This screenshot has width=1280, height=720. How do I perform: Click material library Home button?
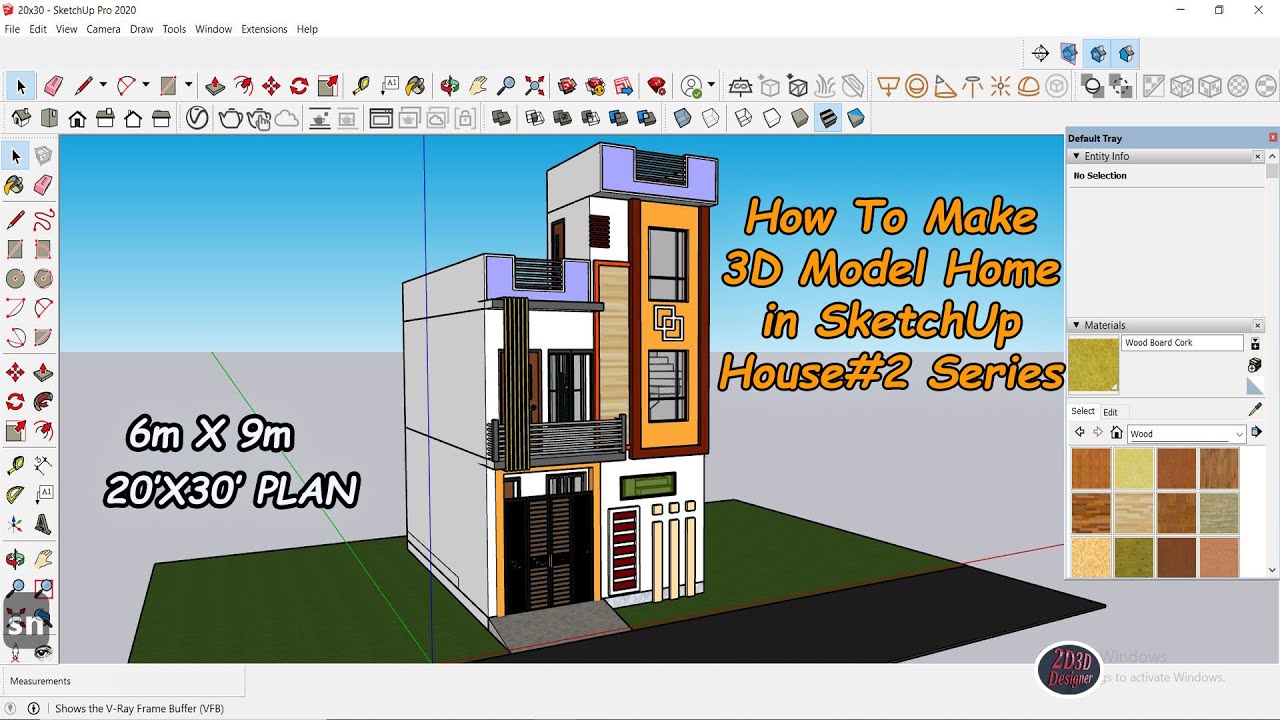click(x=1117, y=433)
